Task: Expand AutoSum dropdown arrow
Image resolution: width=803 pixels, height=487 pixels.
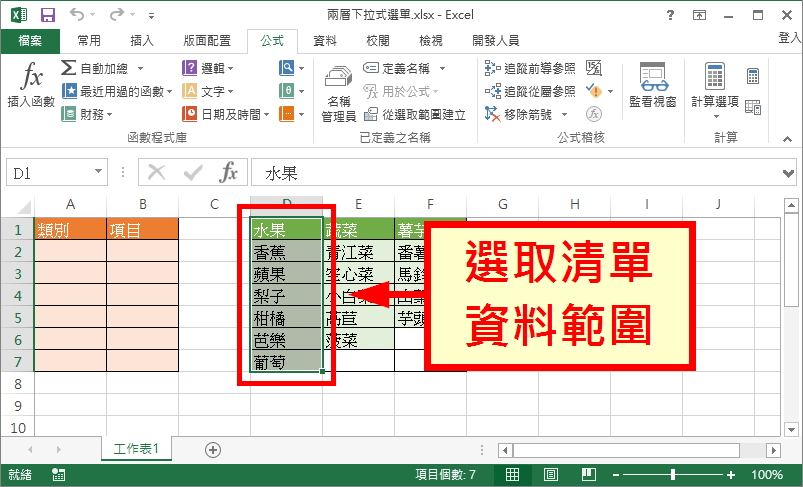Action: [140, 68]
